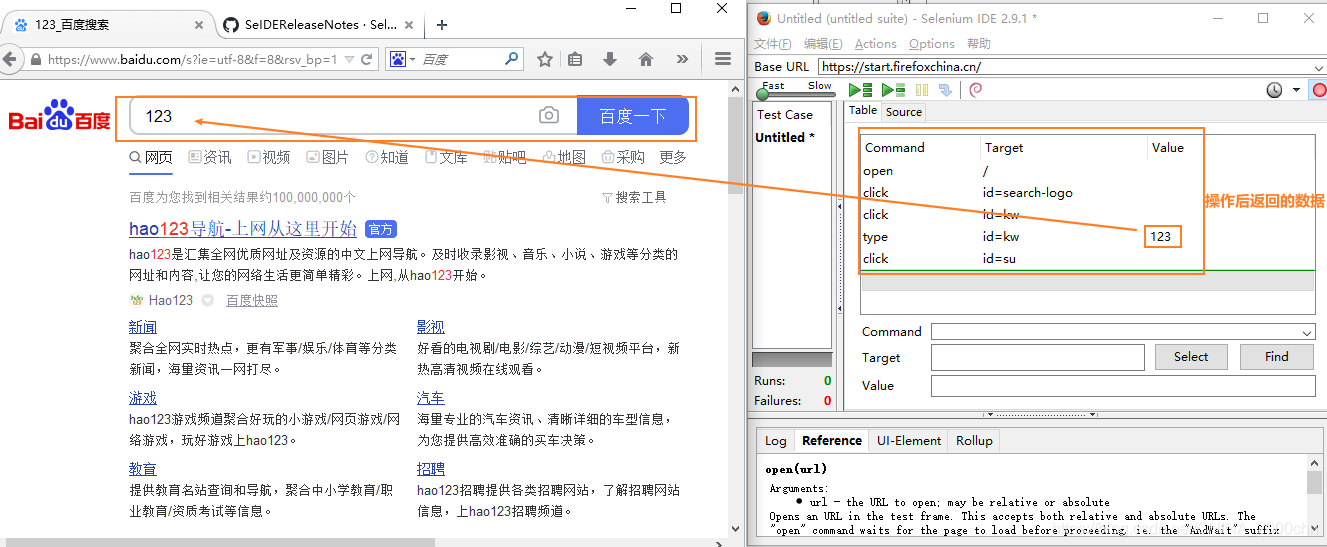Close the '123_百度搜索' tab

(x=200, y=25)
